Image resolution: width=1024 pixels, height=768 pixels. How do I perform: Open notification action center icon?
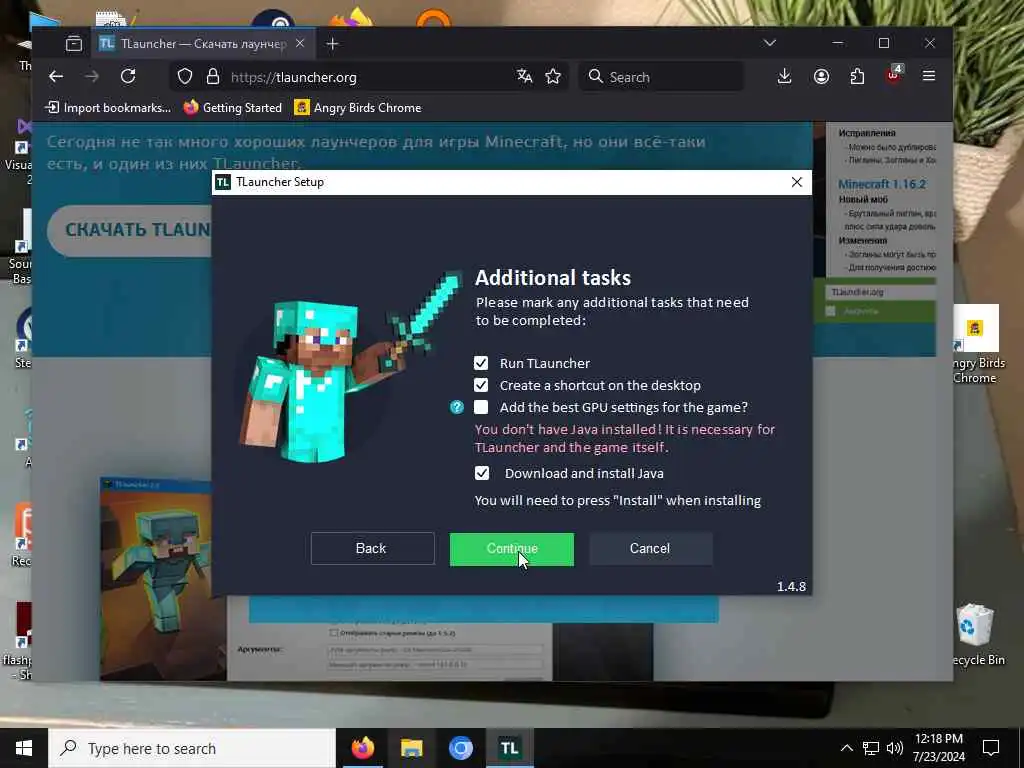[x=991, y=748]
